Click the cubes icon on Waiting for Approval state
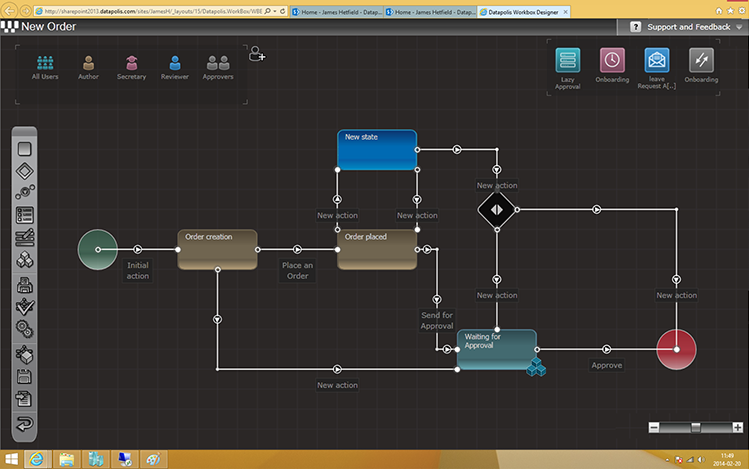Screen dimensions: 749x469 pos(536,367)
